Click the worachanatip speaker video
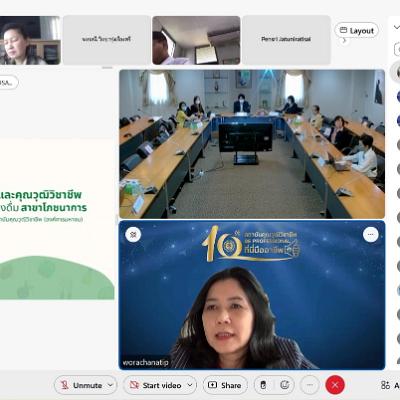Image resolution: width=400 pixels, height=400 pixels. click(x=252, y=295)
